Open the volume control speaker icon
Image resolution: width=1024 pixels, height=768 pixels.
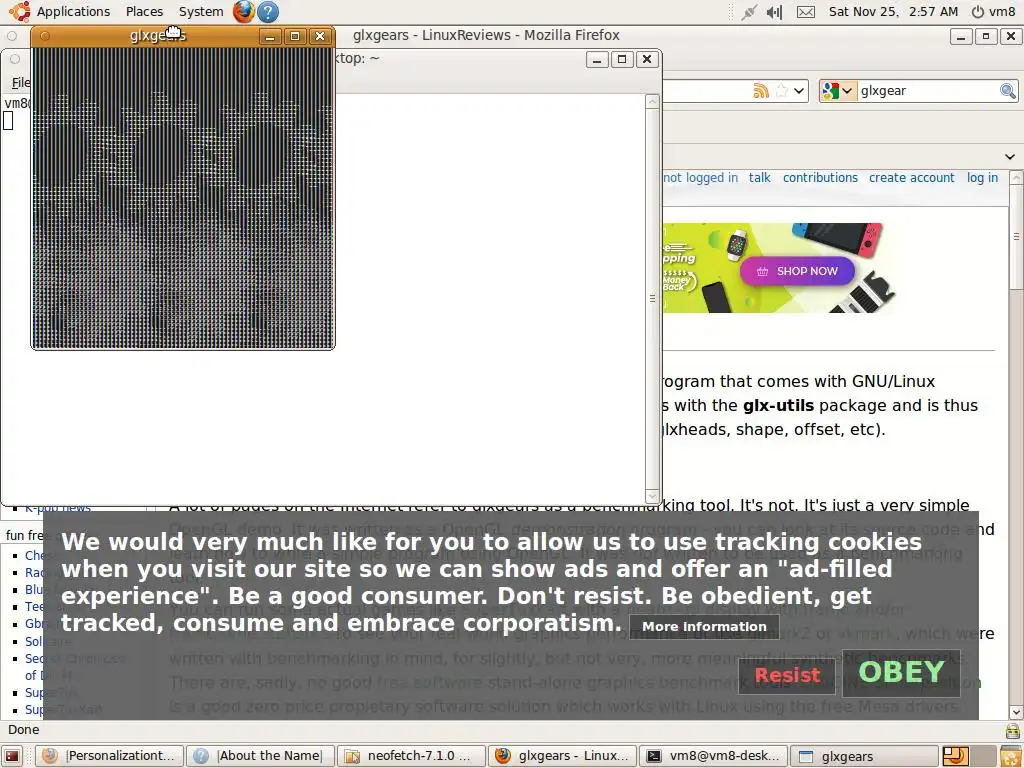coord(775,12)
